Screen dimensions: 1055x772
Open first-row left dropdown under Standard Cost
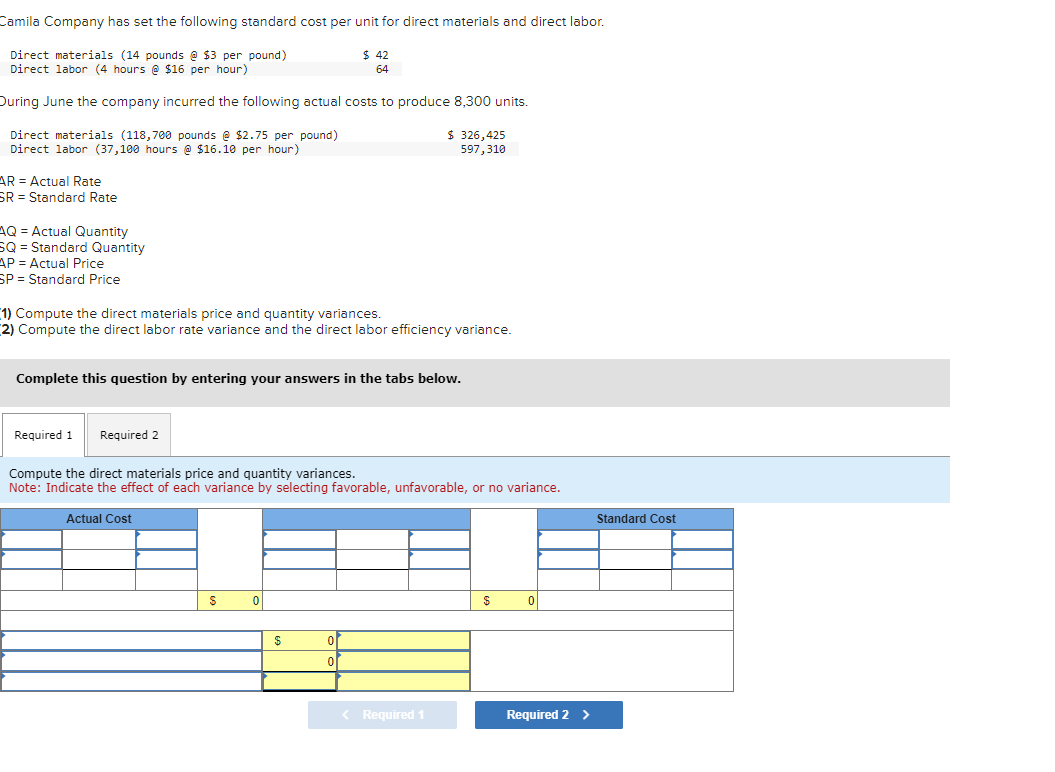click(x=569, y=539)
